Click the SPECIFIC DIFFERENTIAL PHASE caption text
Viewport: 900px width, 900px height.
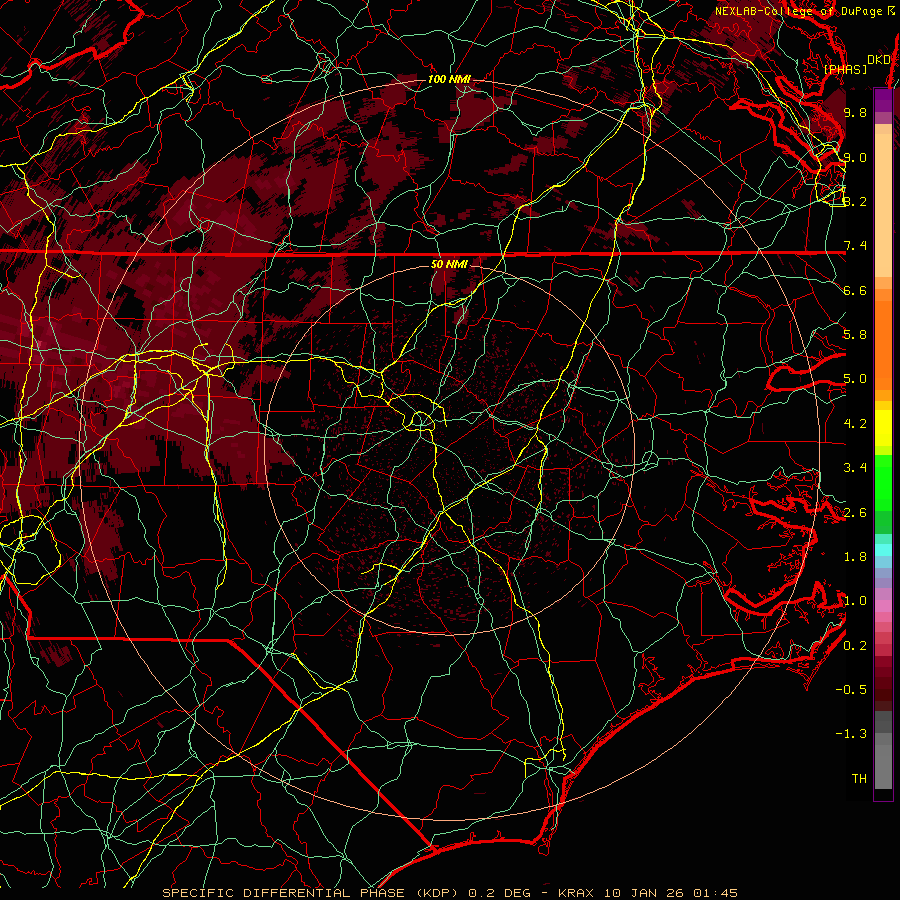[284, 893]
